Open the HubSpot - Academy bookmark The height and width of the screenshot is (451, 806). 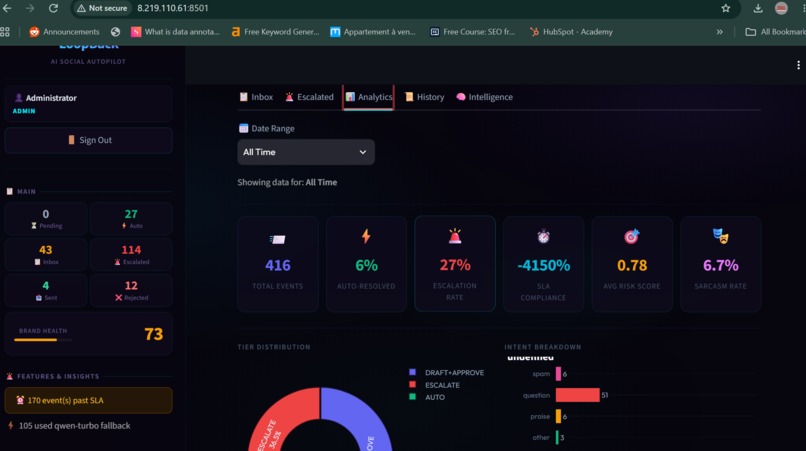click(571, 32)
